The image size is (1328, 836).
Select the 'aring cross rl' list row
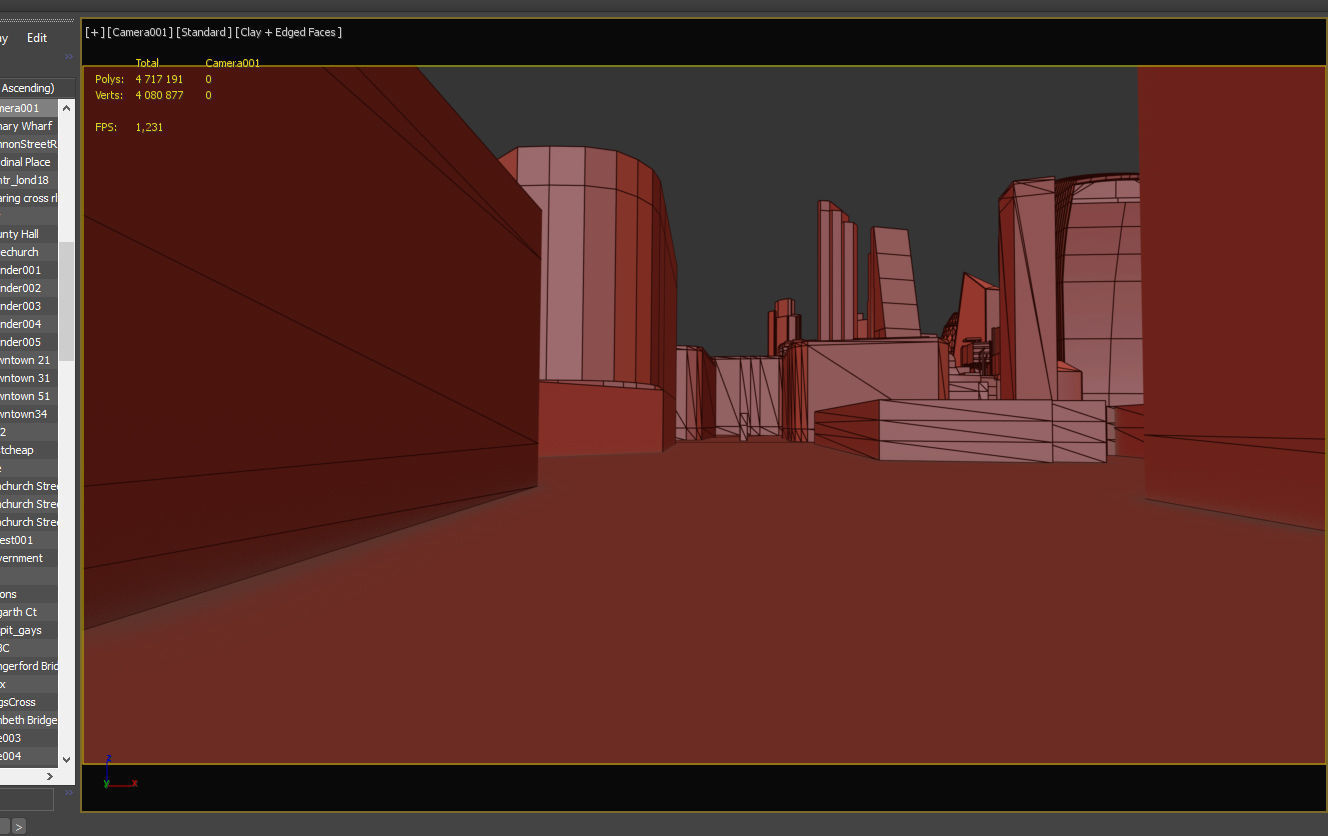point(29,198)
